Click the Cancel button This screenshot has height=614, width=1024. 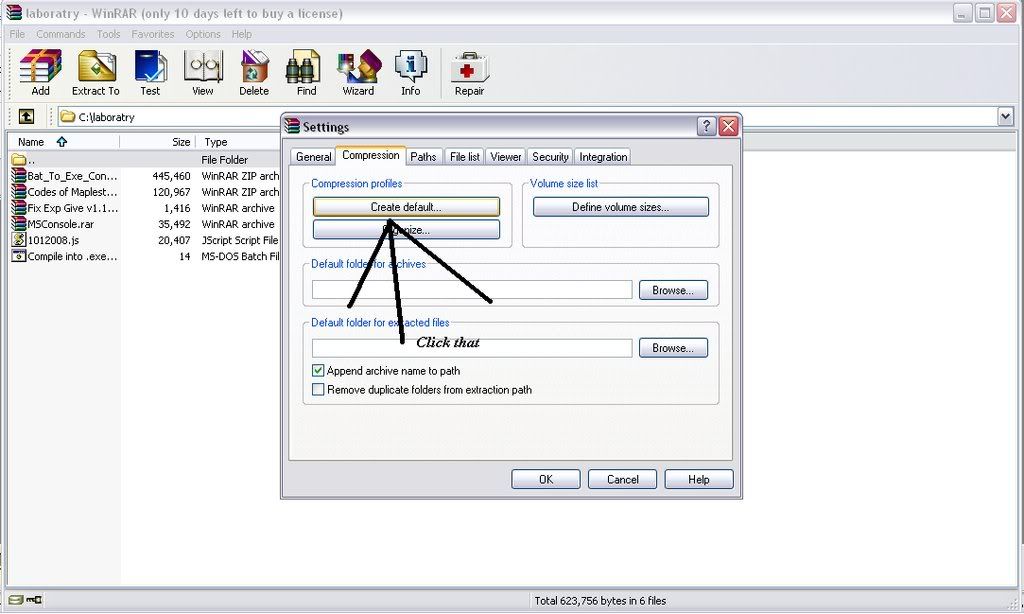coord(622,479)
